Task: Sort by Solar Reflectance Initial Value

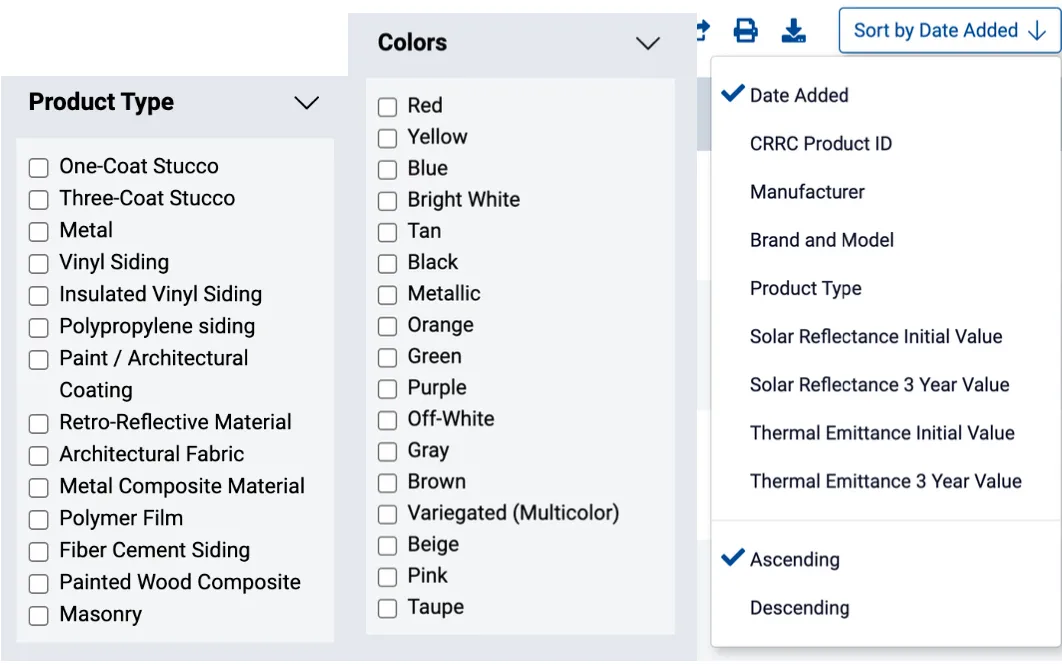Action: [x=876, y=337]
